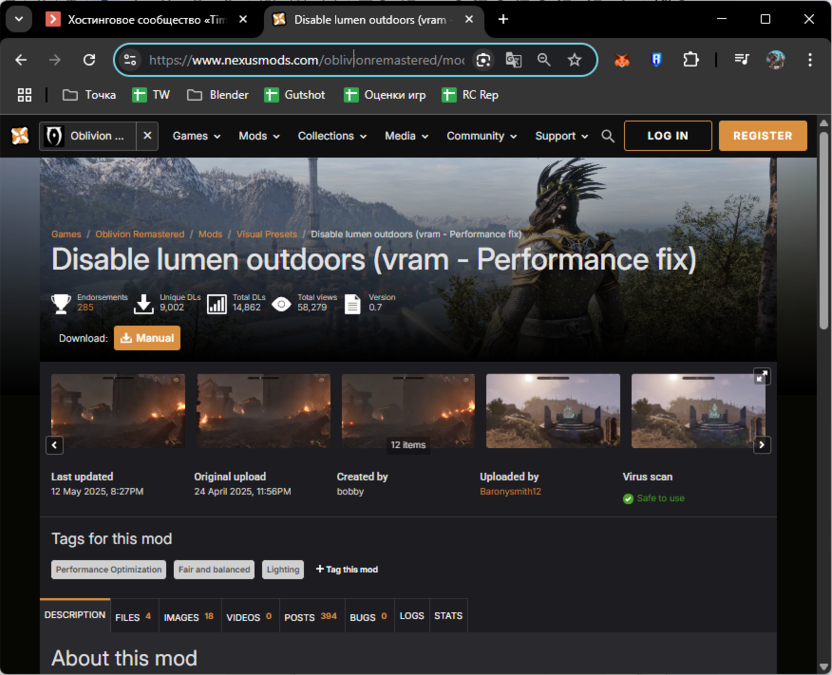
Task: Expand the Support dropdown menu
Action: point(561,136)
